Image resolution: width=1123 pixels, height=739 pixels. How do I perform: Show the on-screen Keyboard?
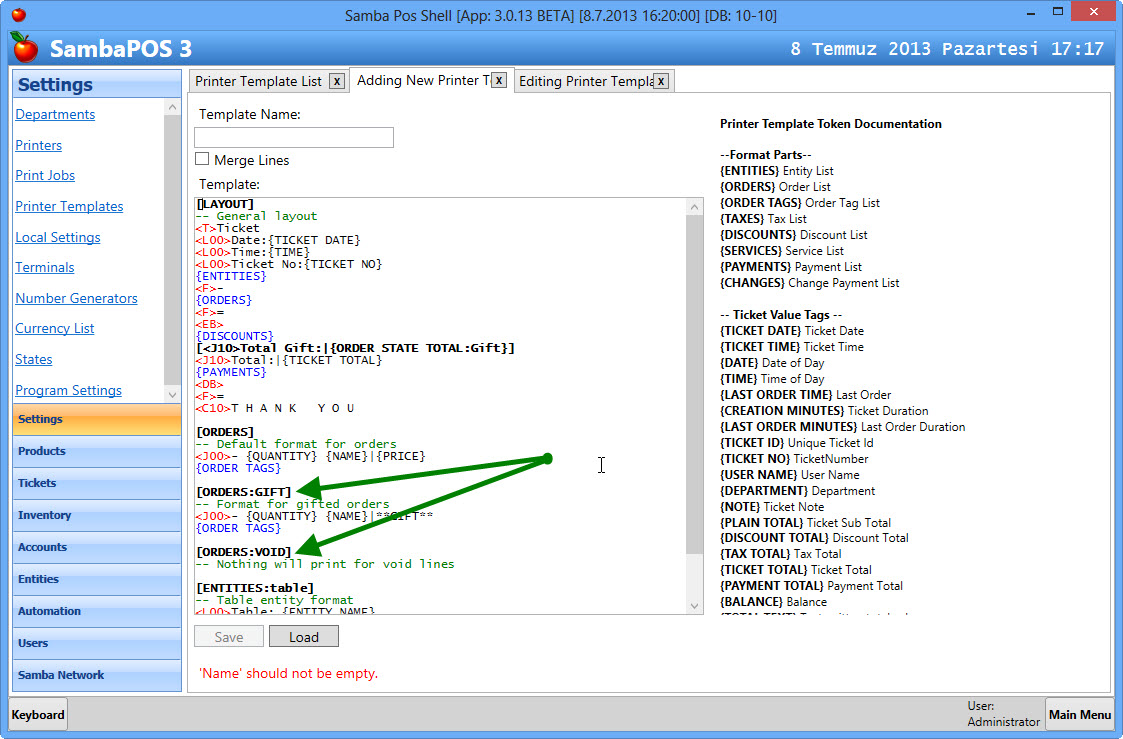(x=39, y=714)
